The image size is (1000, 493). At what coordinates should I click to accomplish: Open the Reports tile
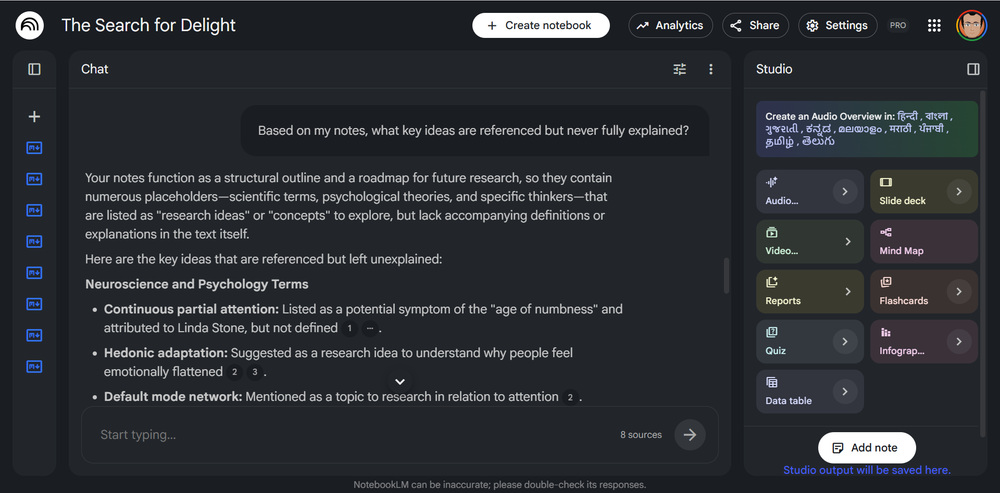tap(810, 291)
